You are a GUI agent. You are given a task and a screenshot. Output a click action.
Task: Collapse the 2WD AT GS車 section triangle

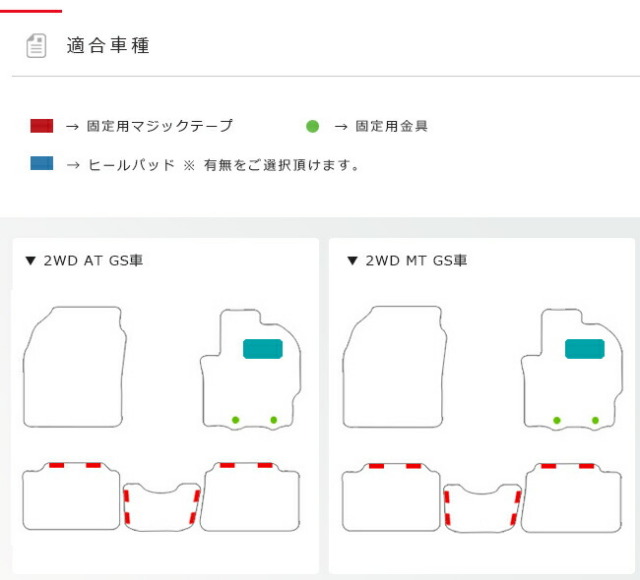coord(30,261)
